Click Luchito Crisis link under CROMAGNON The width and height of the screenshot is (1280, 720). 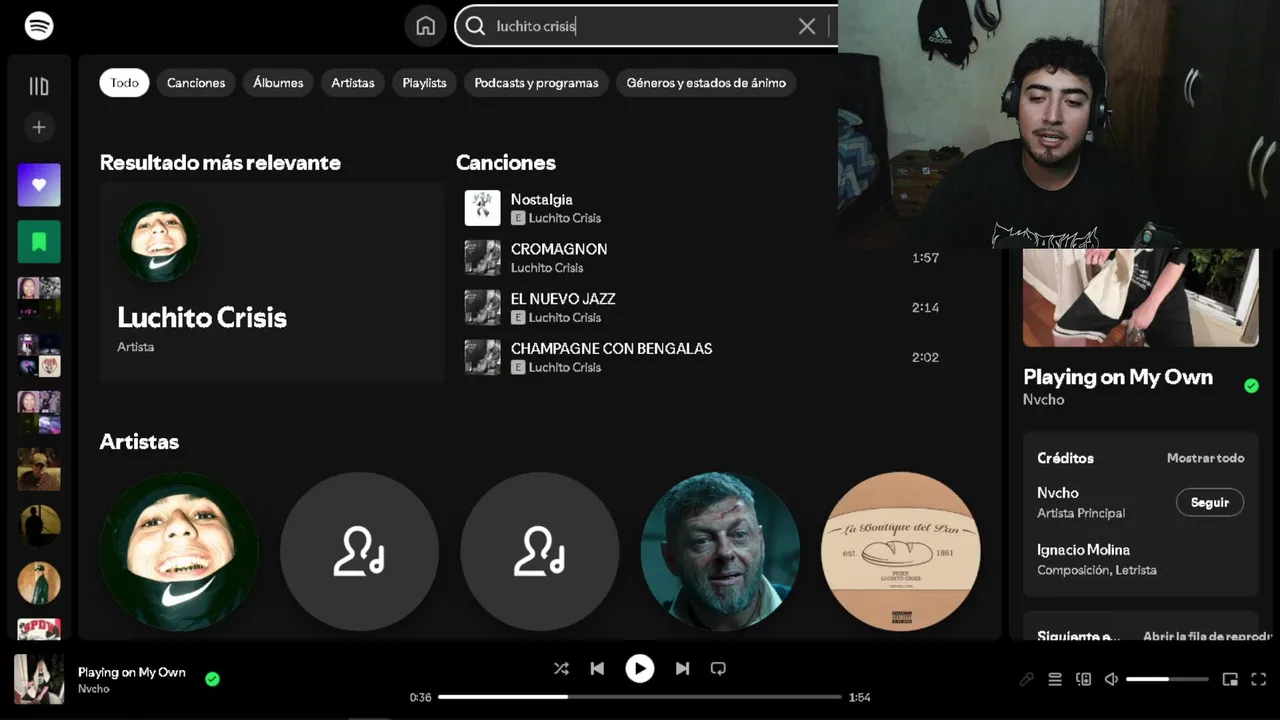(547, 268)
